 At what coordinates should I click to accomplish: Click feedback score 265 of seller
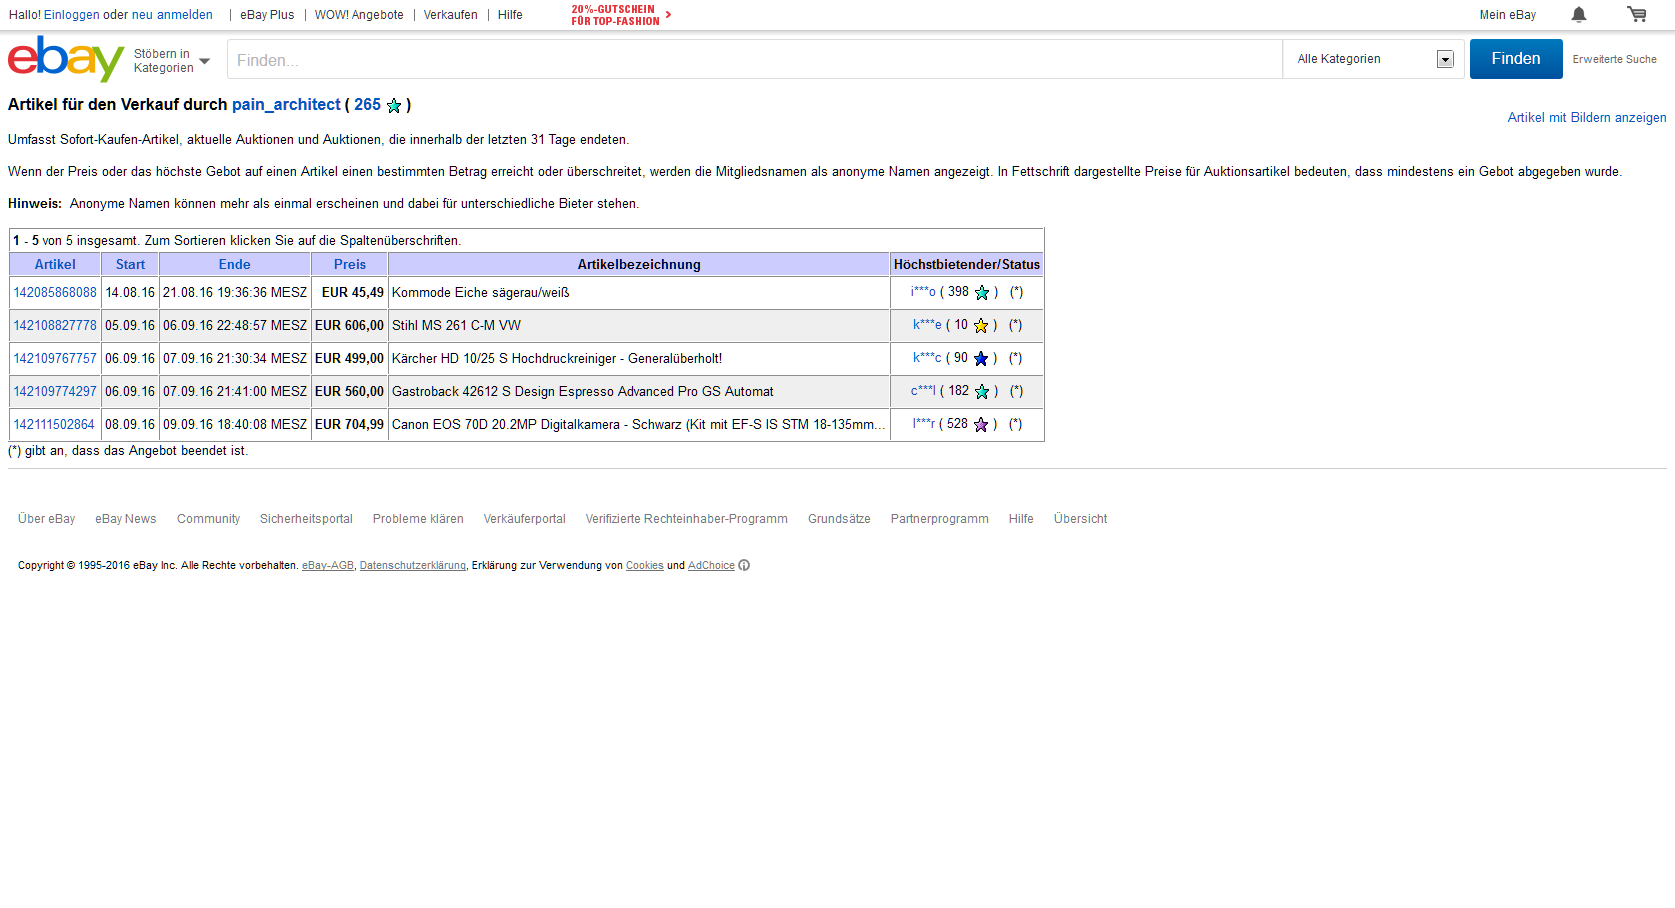(x=367, y=105)
